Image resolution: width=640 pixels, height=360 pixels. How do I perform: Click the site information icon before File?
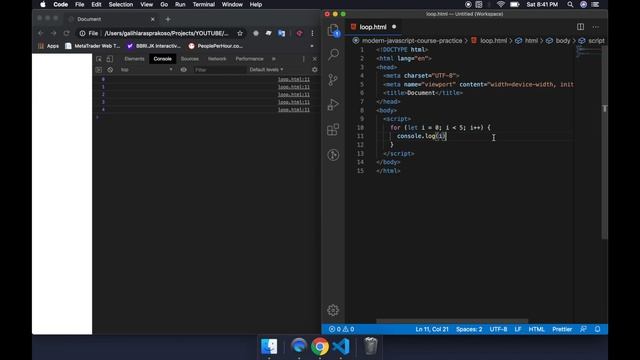(x=82, y=33)
